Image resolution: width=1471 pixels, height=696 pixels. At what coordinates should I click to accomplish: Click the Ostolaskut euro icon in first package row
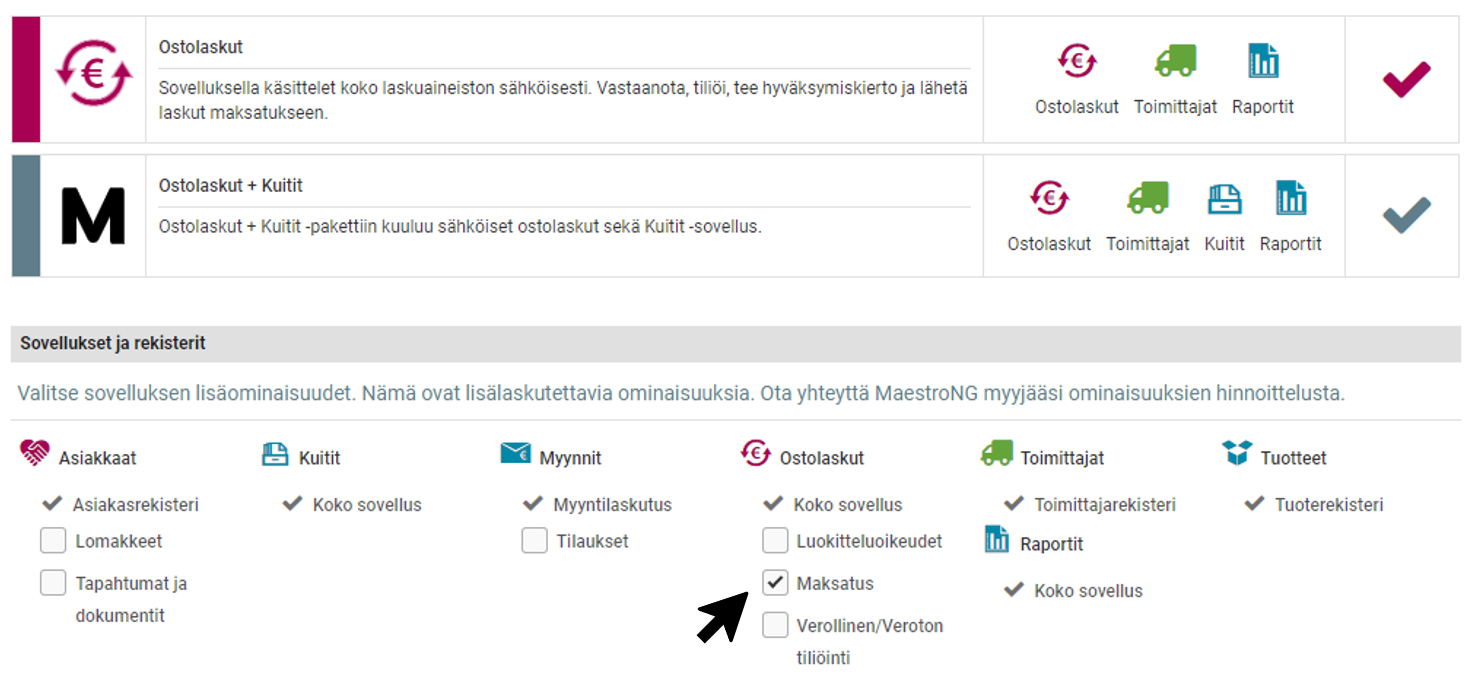[1077, 62]
